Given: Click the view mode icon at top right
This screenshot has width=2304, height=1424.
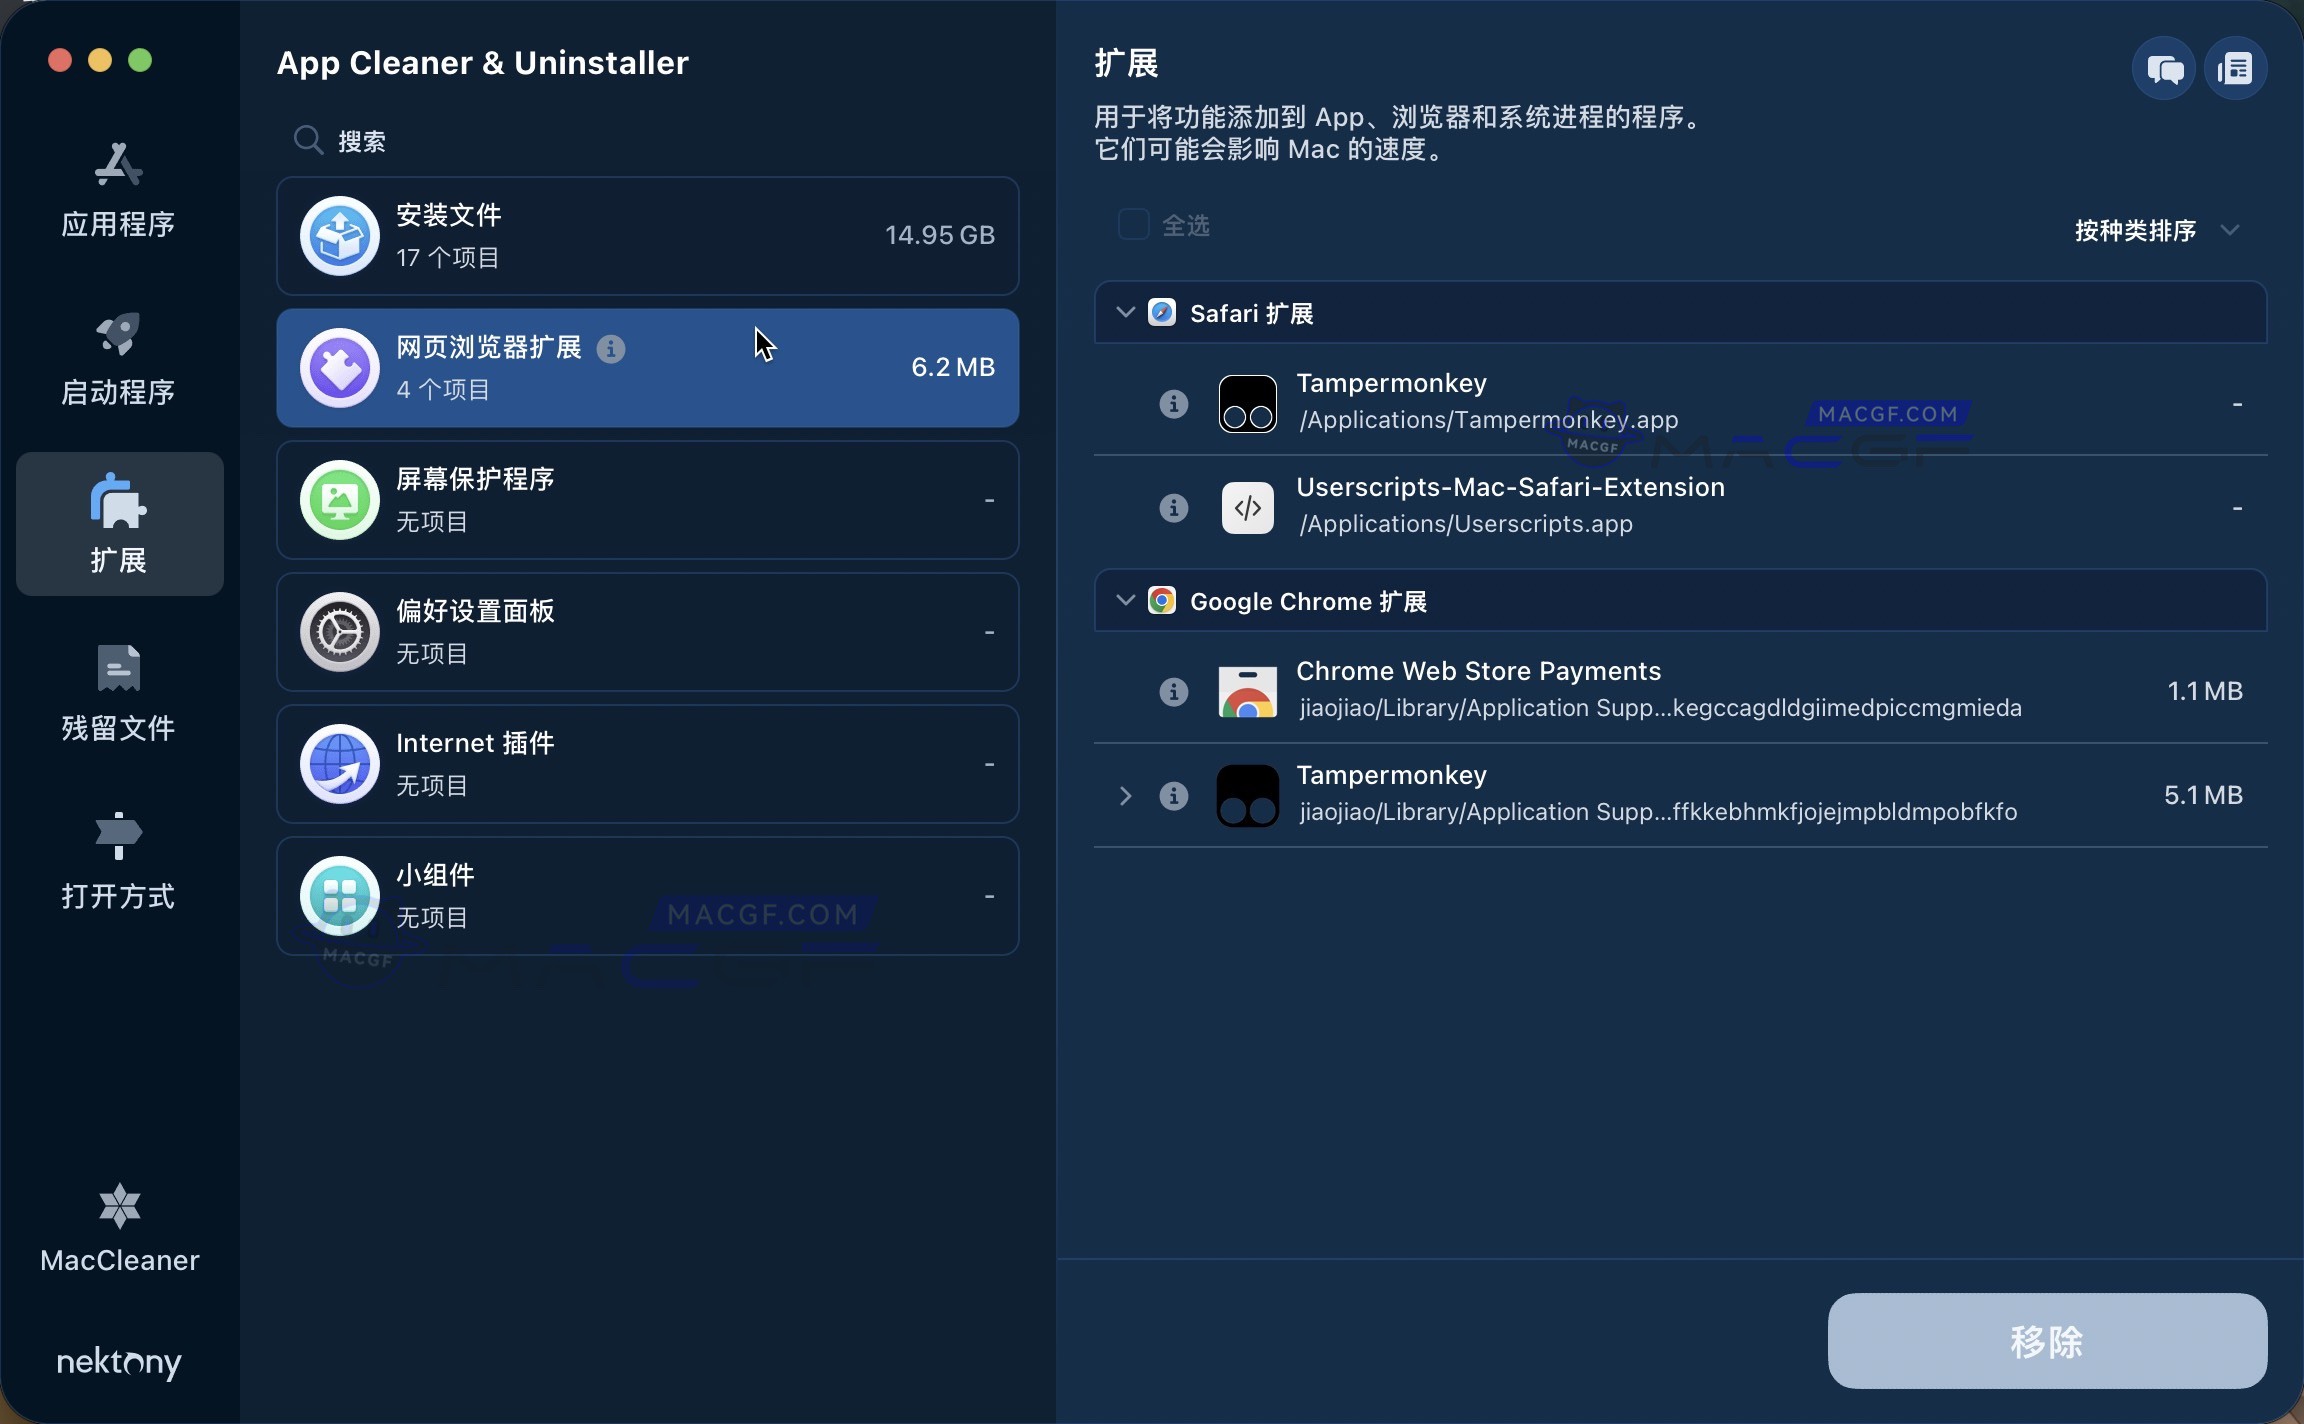Looking at the screenshot, I should pyautogui.click(x=2237, y=68).
